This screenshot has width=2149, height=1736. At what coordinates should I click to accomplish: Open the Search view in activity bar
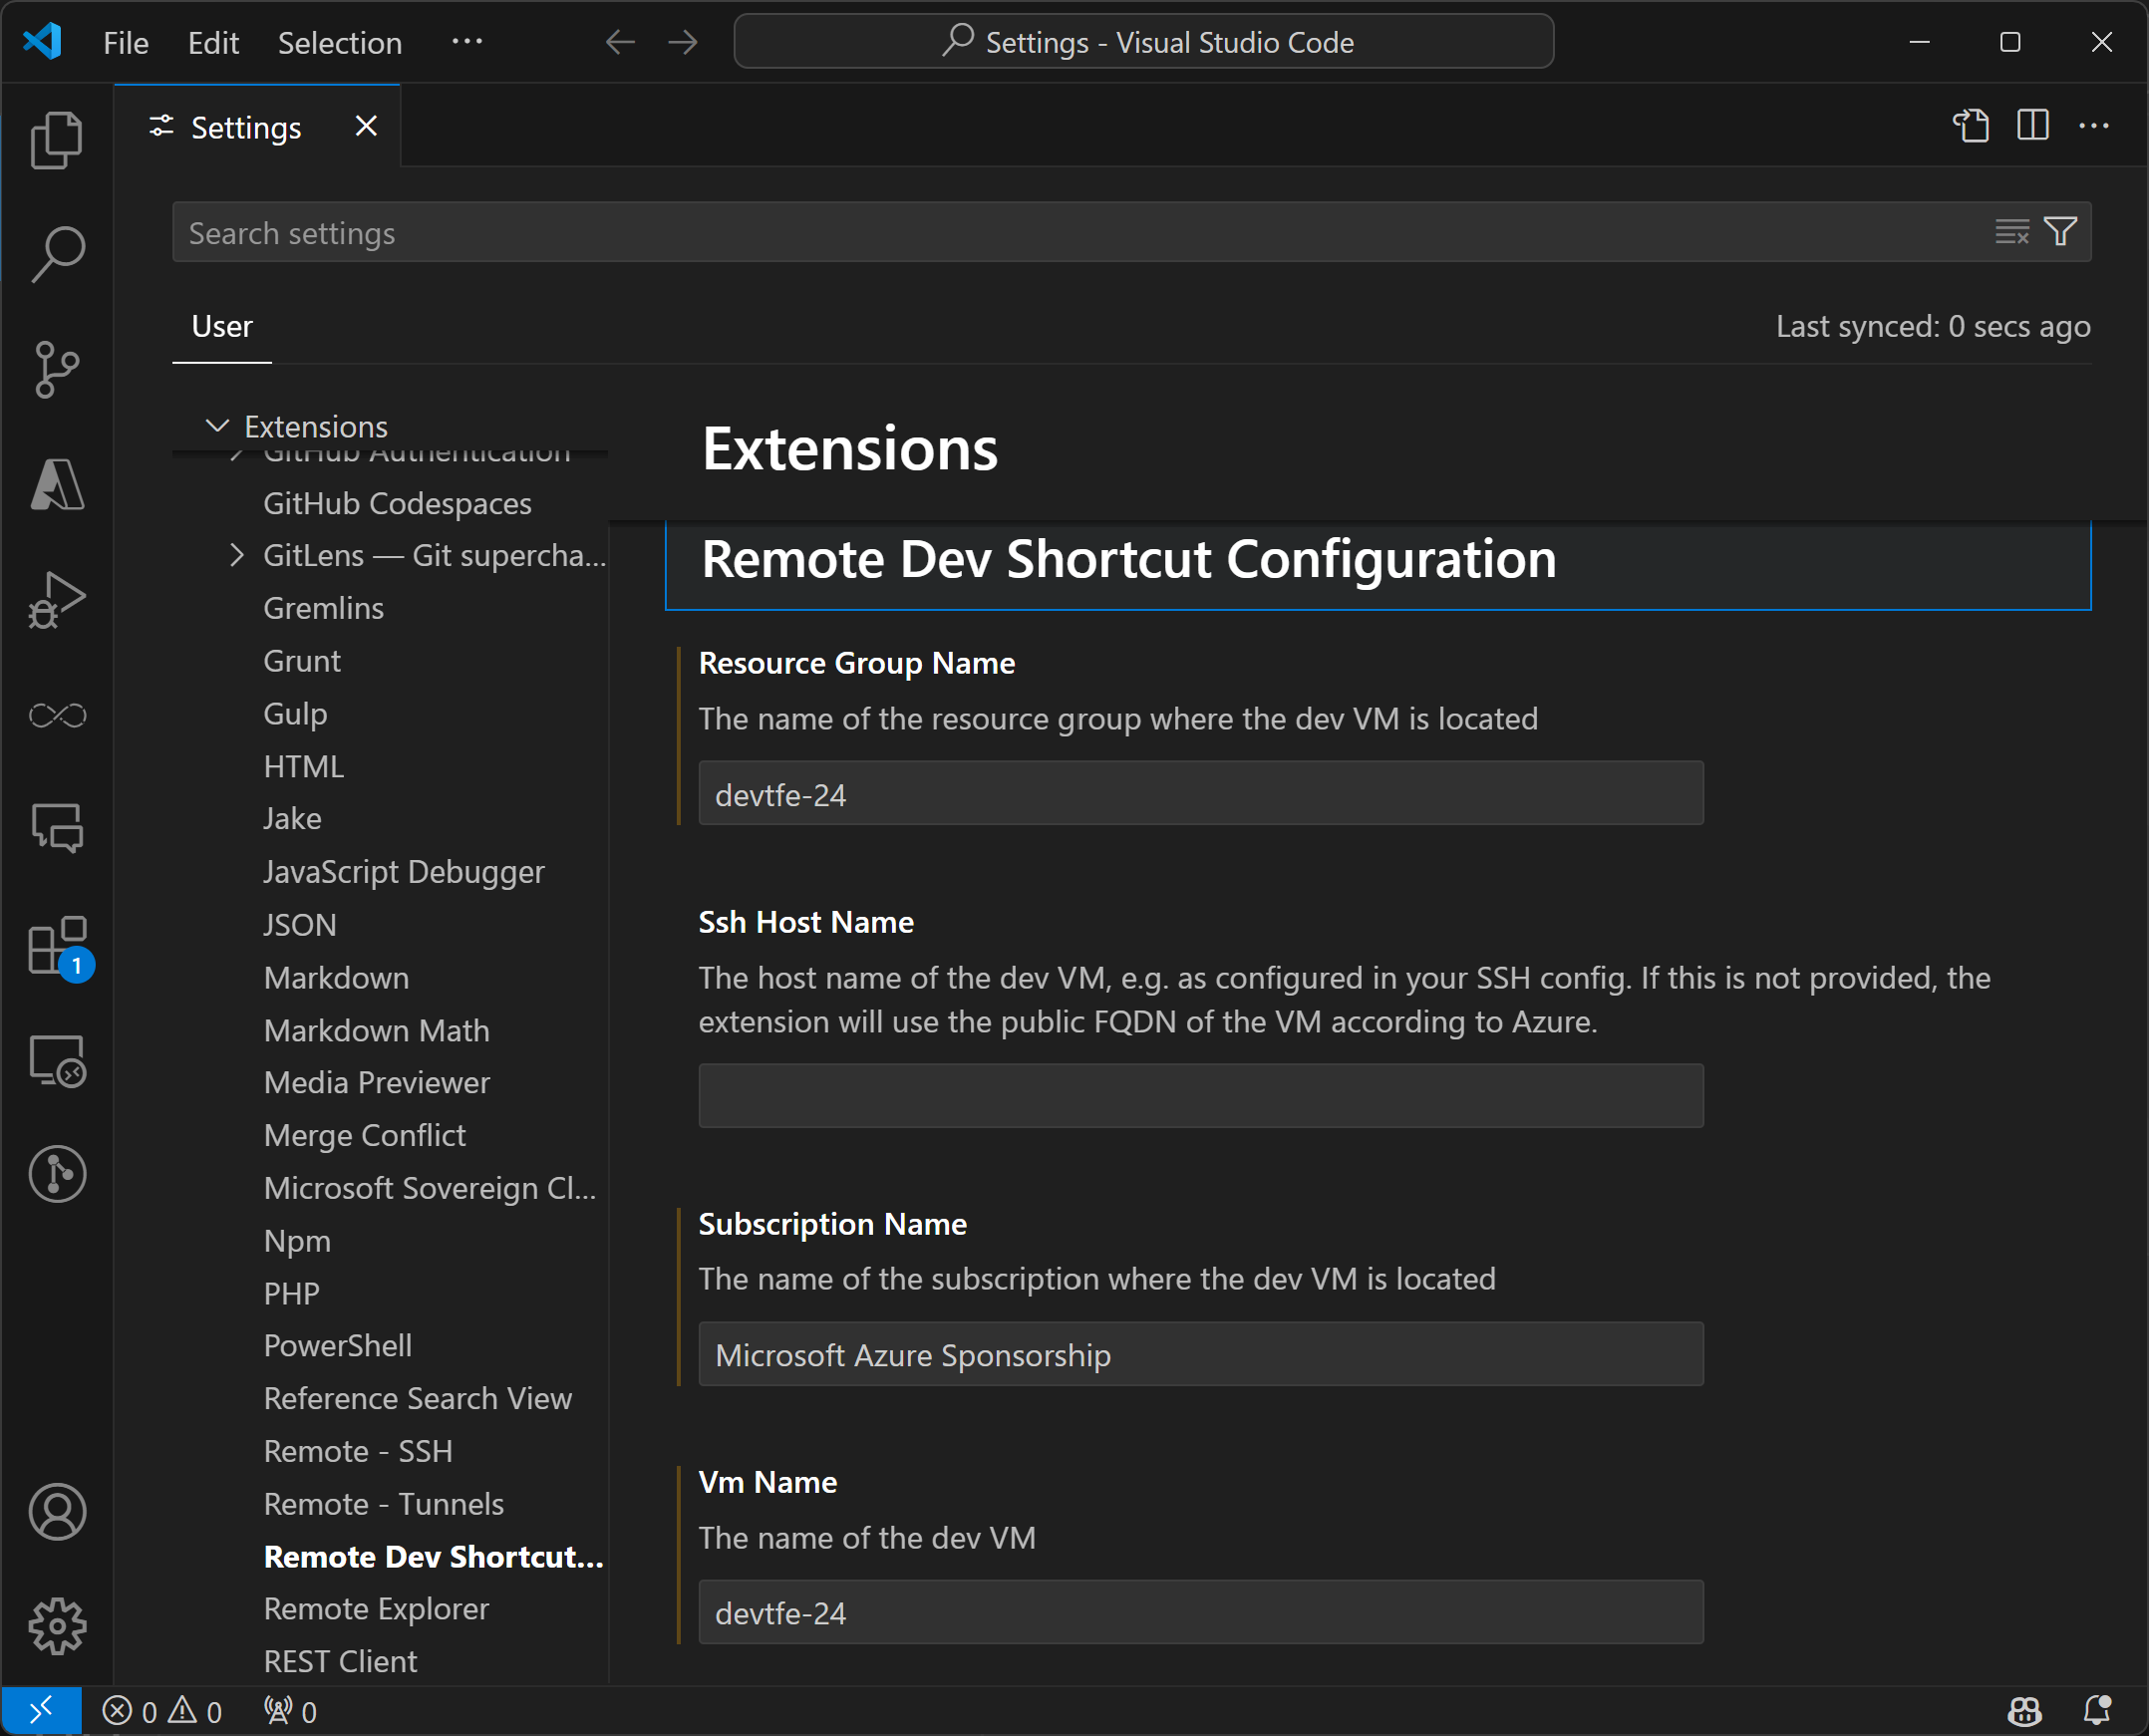[x=57, y=254]
